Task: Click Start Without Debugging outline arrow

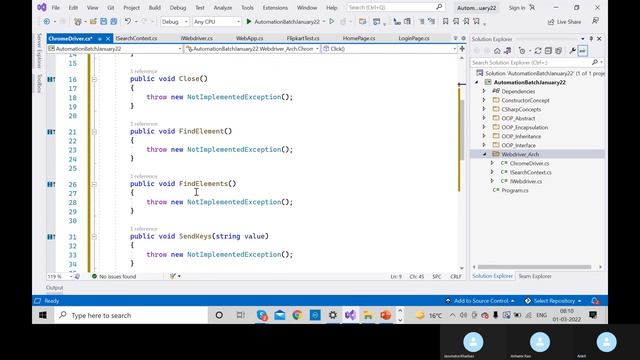Action: click(x=332, y=22)
